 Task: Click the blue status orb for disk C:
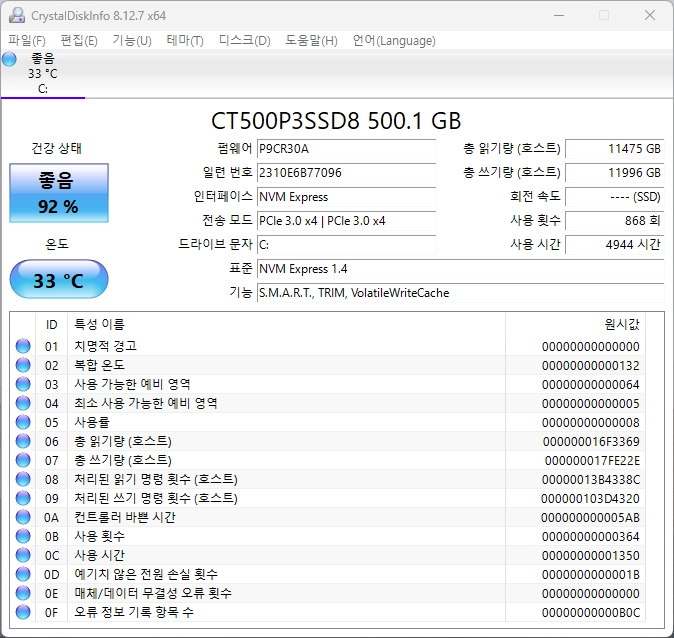9,59
